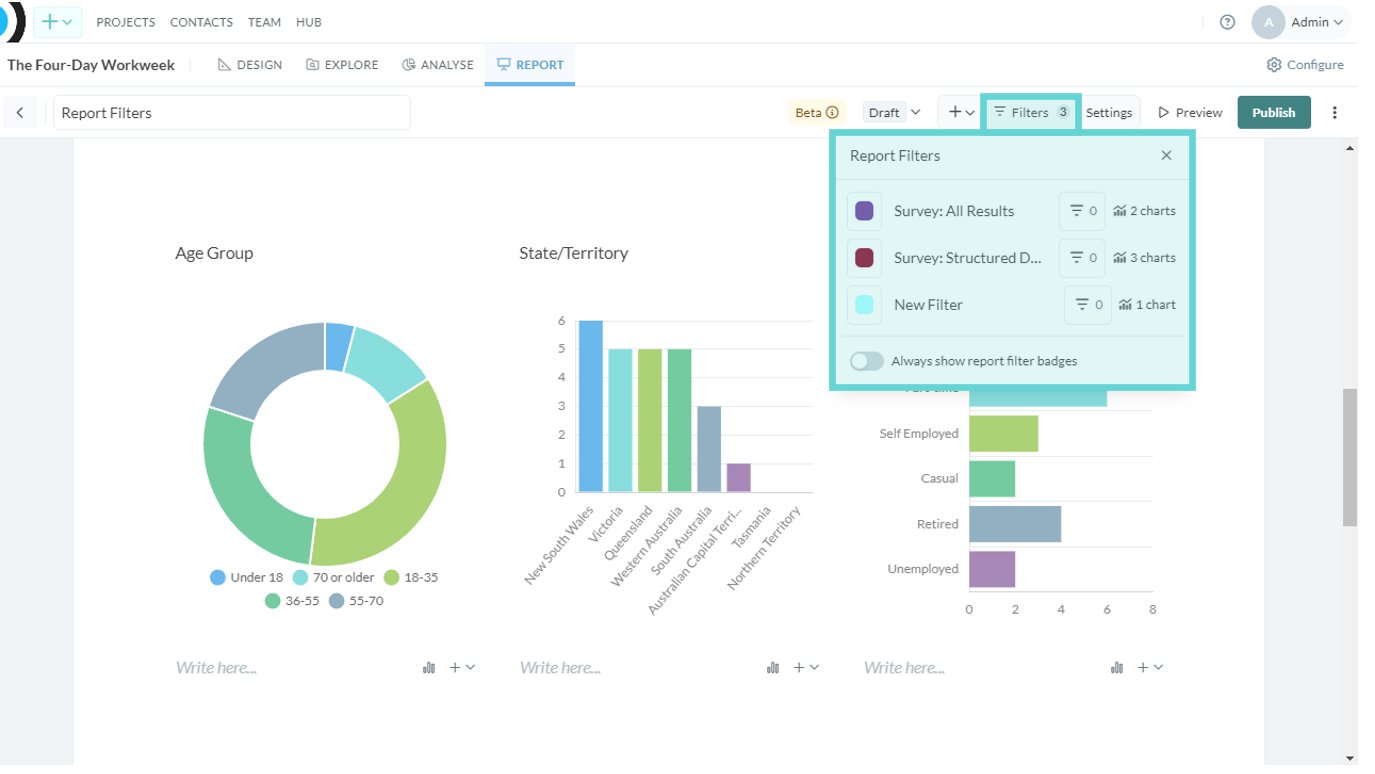The image size is (1375, 774).
Task: View the 3 charts linked to Survey: Structured D...
Action: tap(1146, 258)
